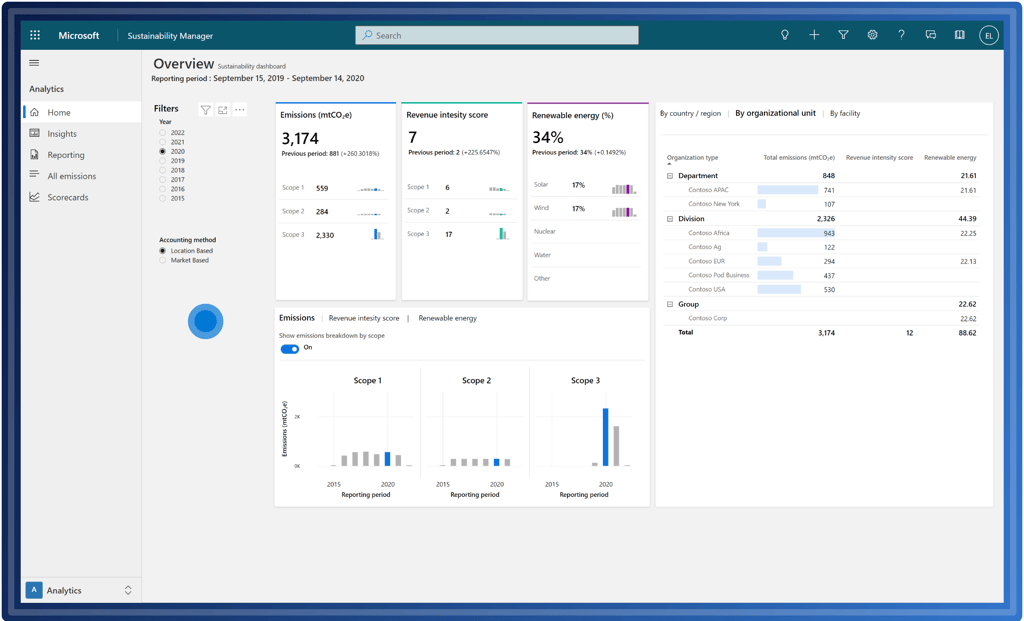Open the EL user account avatar
Screen dimensions: 1024x621
(x=989, y=35)
